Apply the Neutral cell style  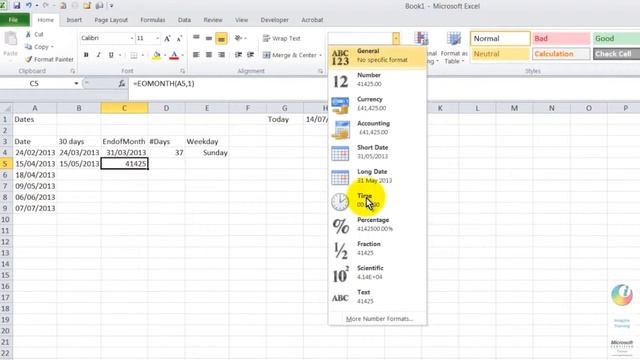(x=500, y=54)
